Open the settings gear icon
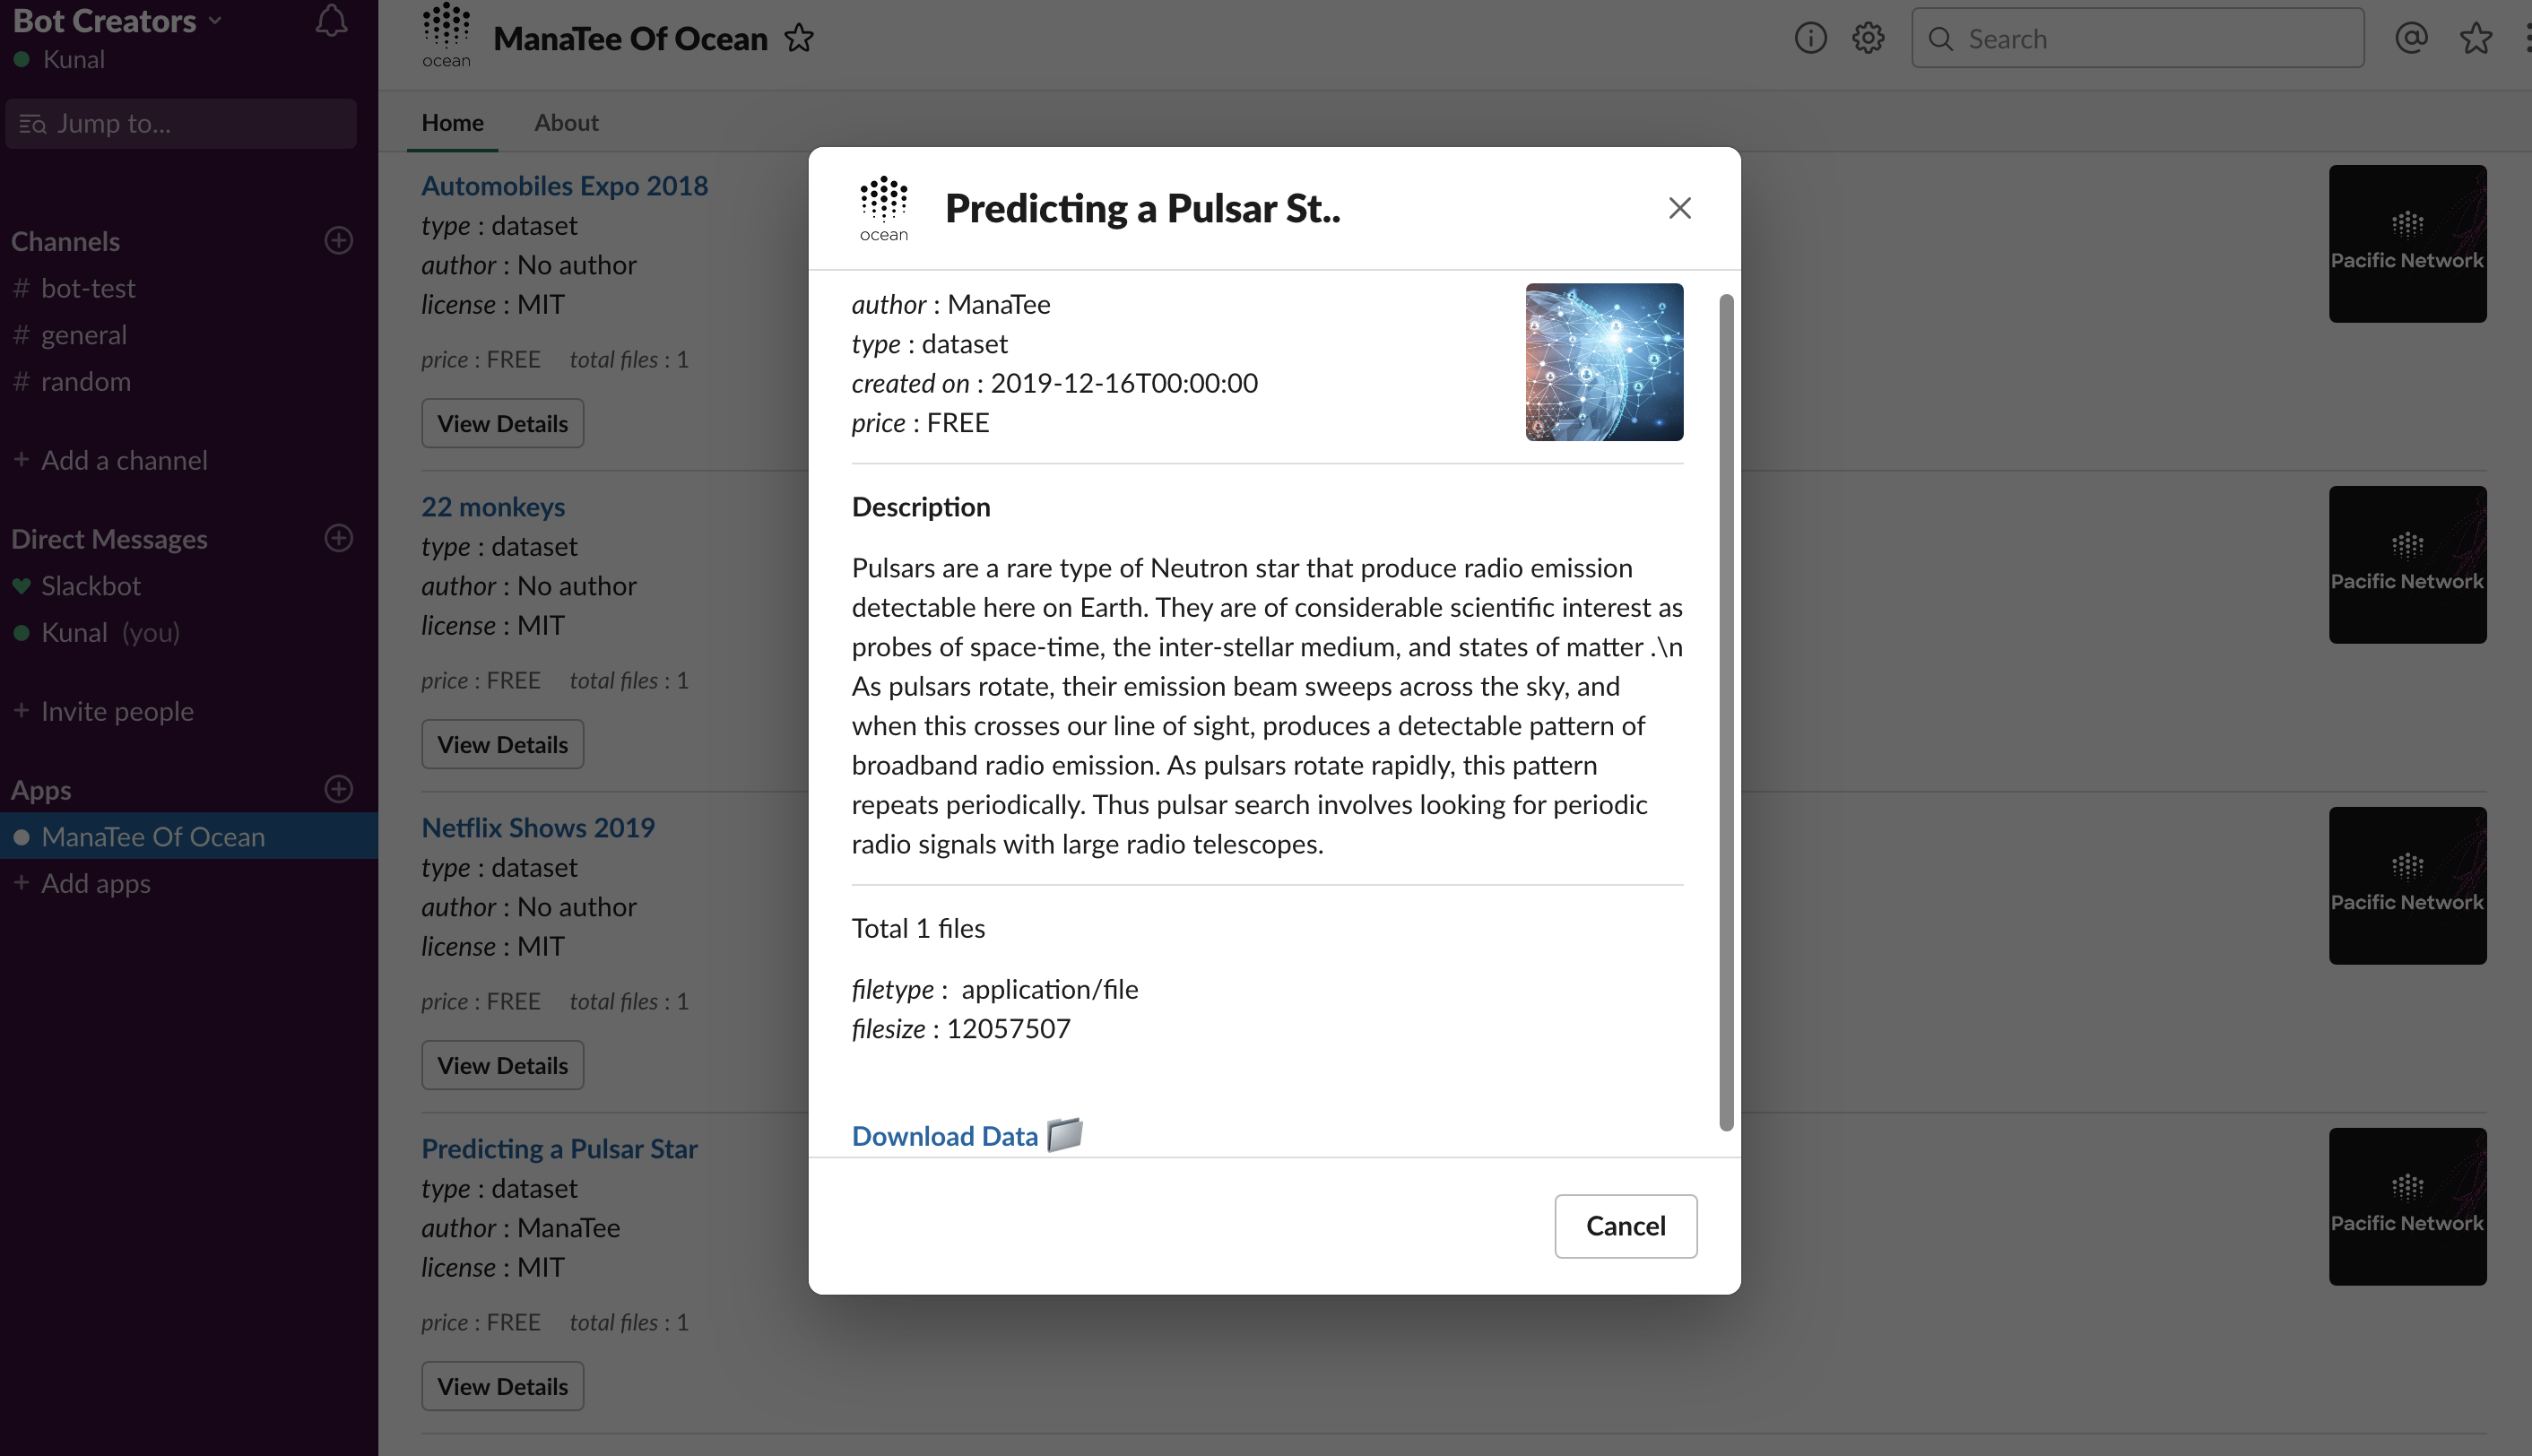Viewport: 2532px width, 1456px height. [1867, 38]
